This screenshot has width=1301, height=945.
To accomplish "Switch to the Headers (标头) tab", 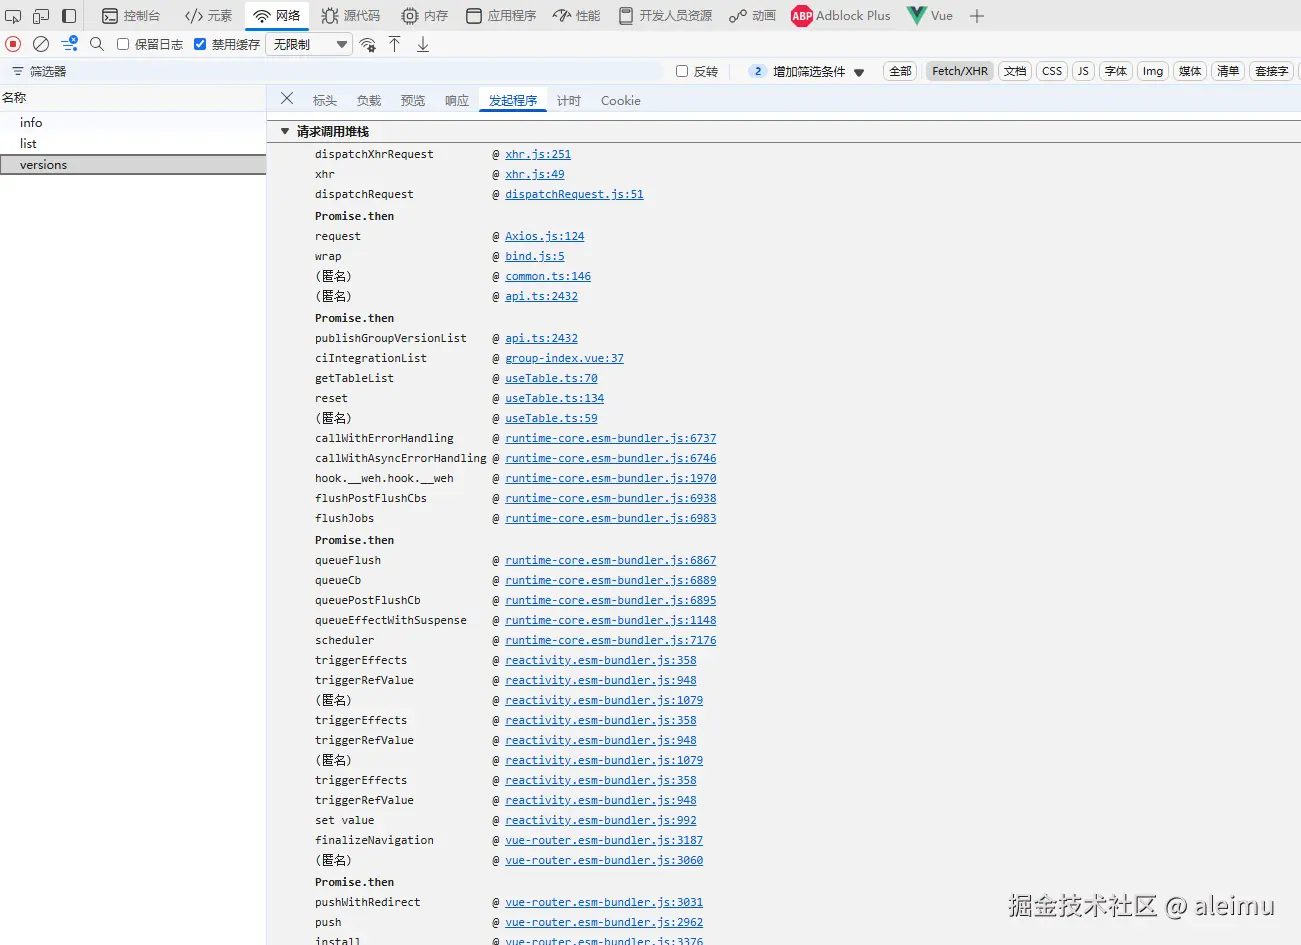I will pos(325,100).
